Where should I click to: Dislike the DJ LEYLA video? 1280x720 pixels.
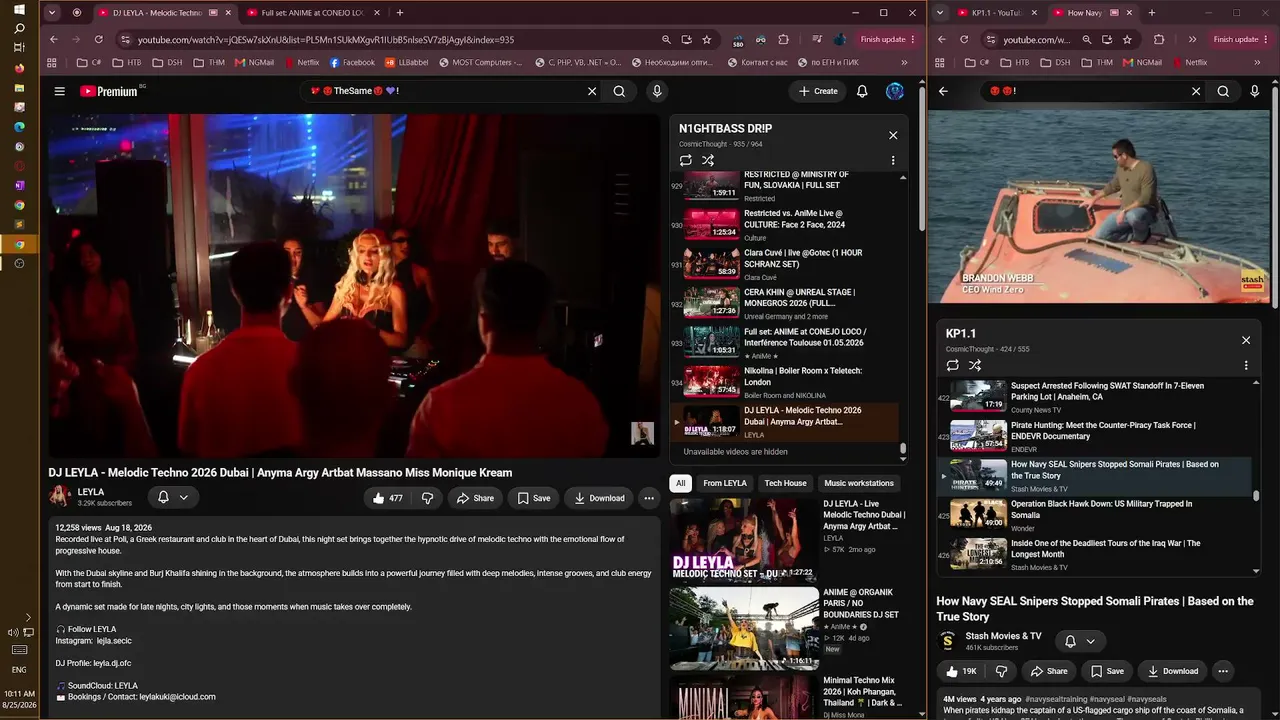click(x=428, y=498)
